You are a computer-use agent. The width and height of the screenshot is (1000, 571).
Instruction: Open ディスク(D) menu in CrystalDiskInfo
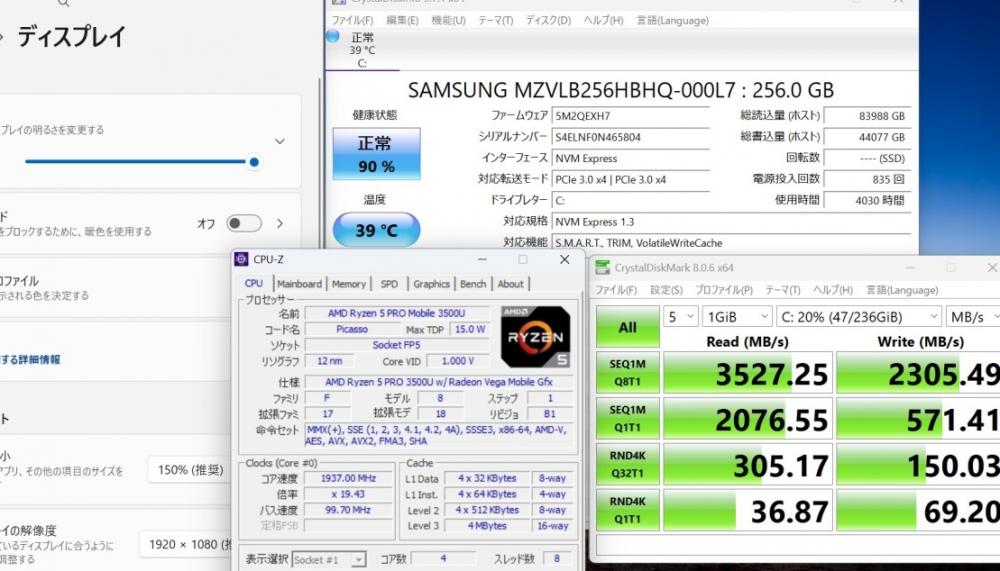pos(548,20)
